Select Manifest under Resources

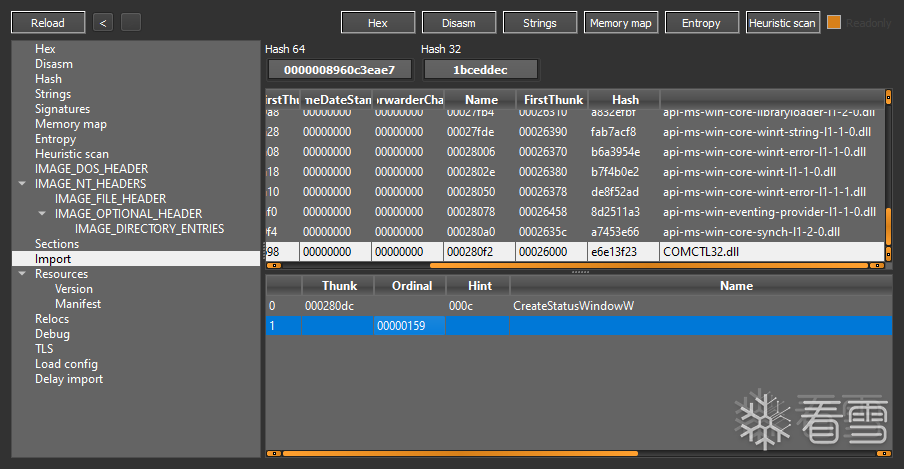click(x=78, y=304)
